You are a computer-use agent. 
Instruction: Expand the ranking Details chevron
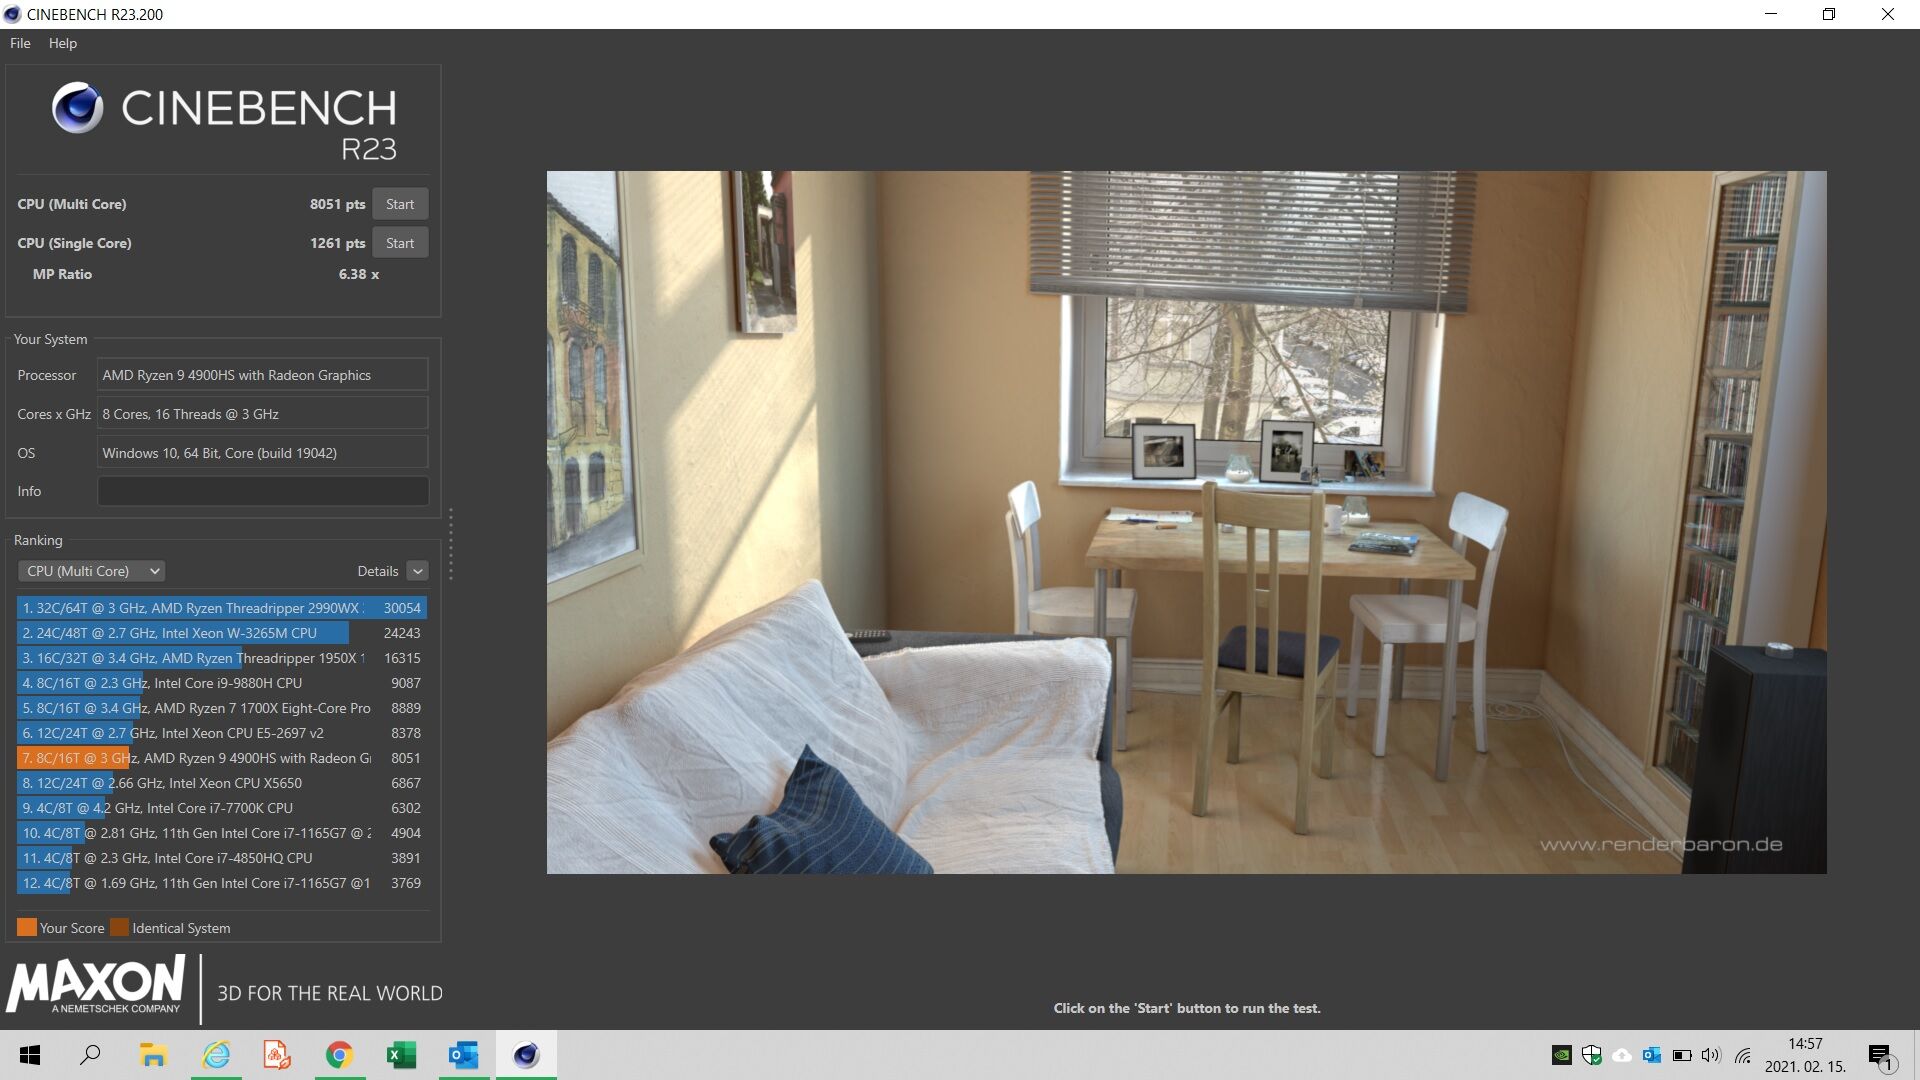(x=418, y=571)
